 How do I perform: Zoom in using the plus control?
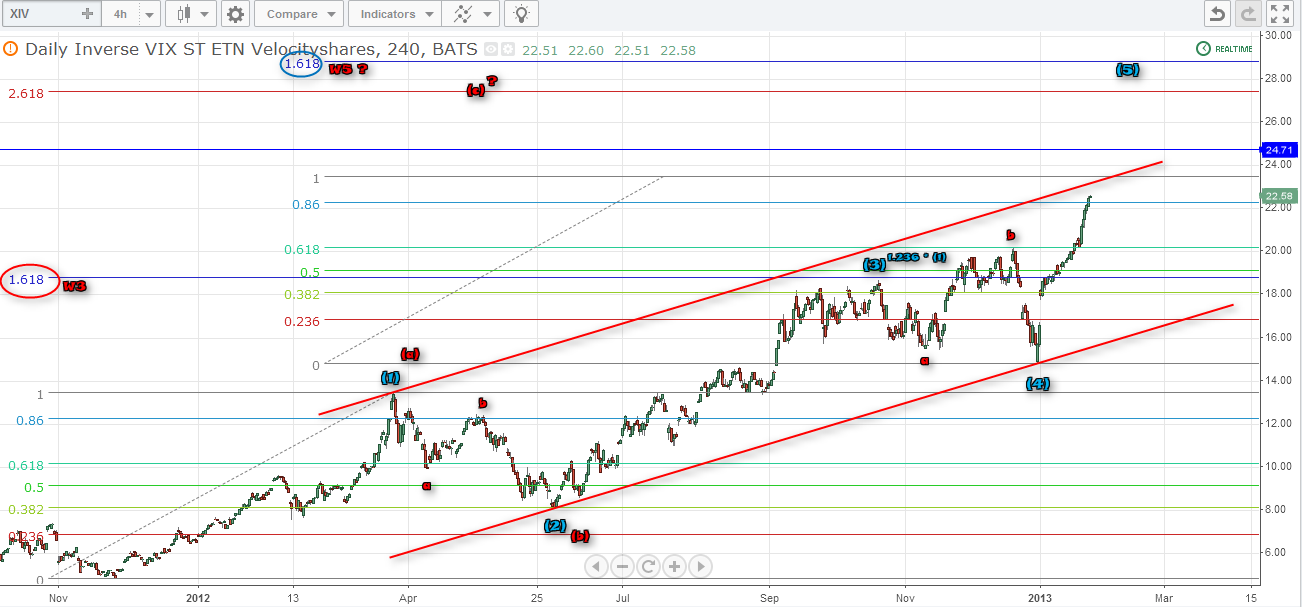674,566
